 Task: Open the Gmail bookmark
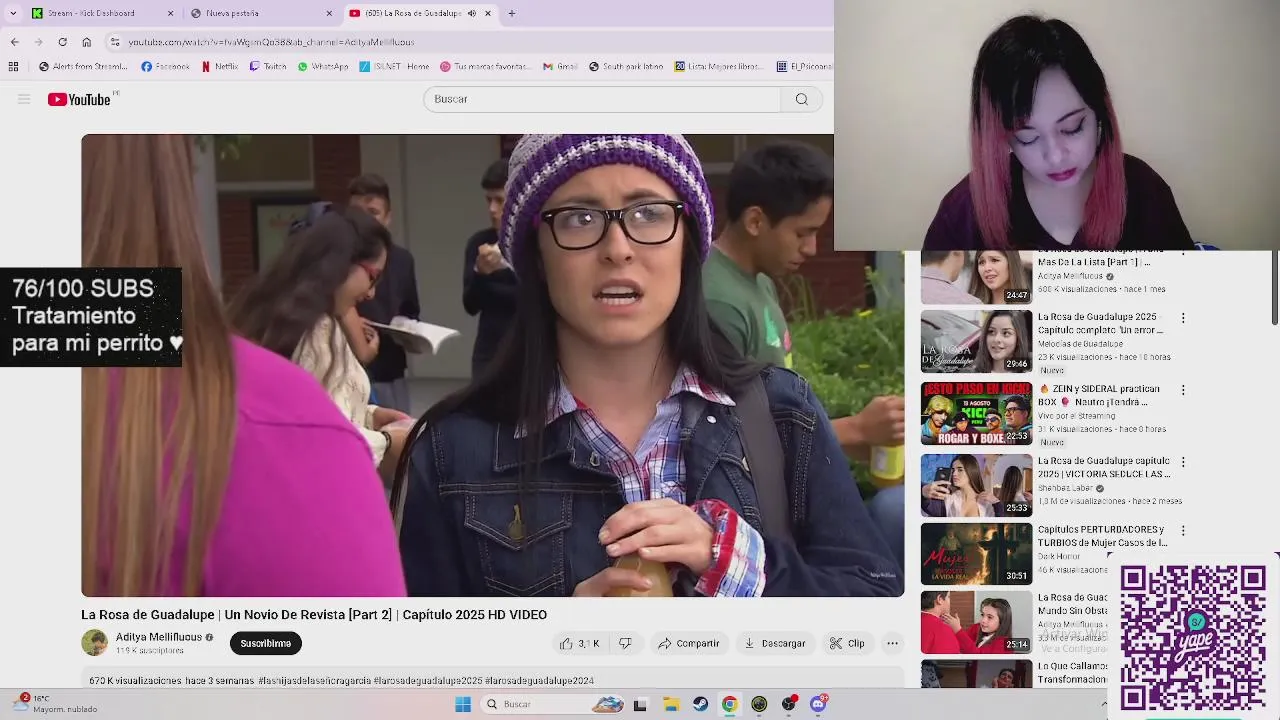click(560, 67)
